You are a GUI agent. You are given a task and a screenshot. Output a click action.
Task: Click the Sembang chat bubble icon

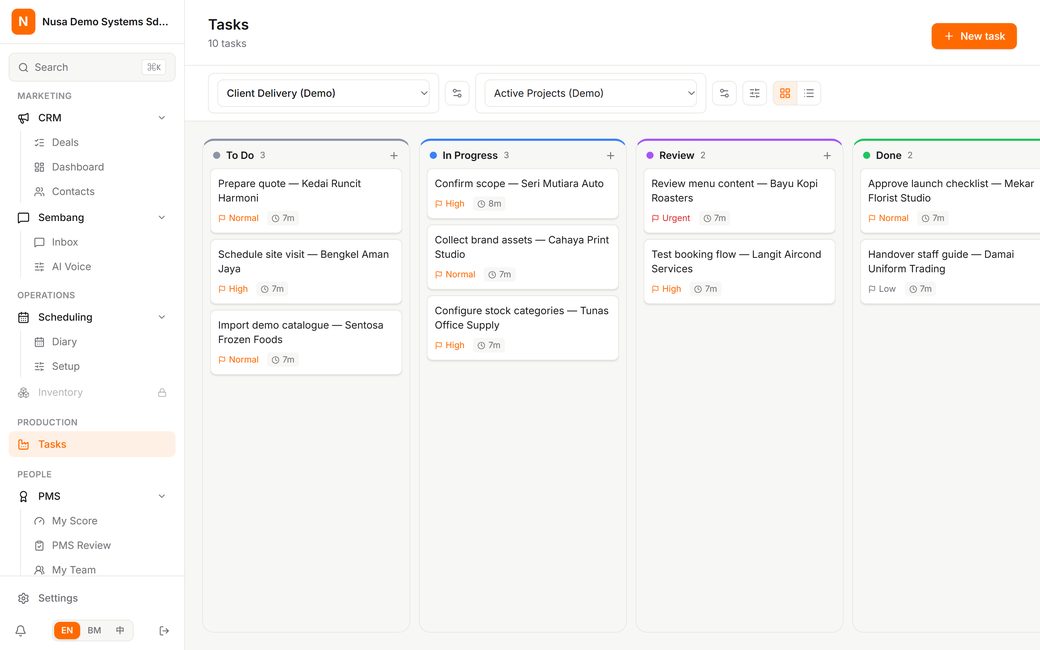[x=23, y=218]
